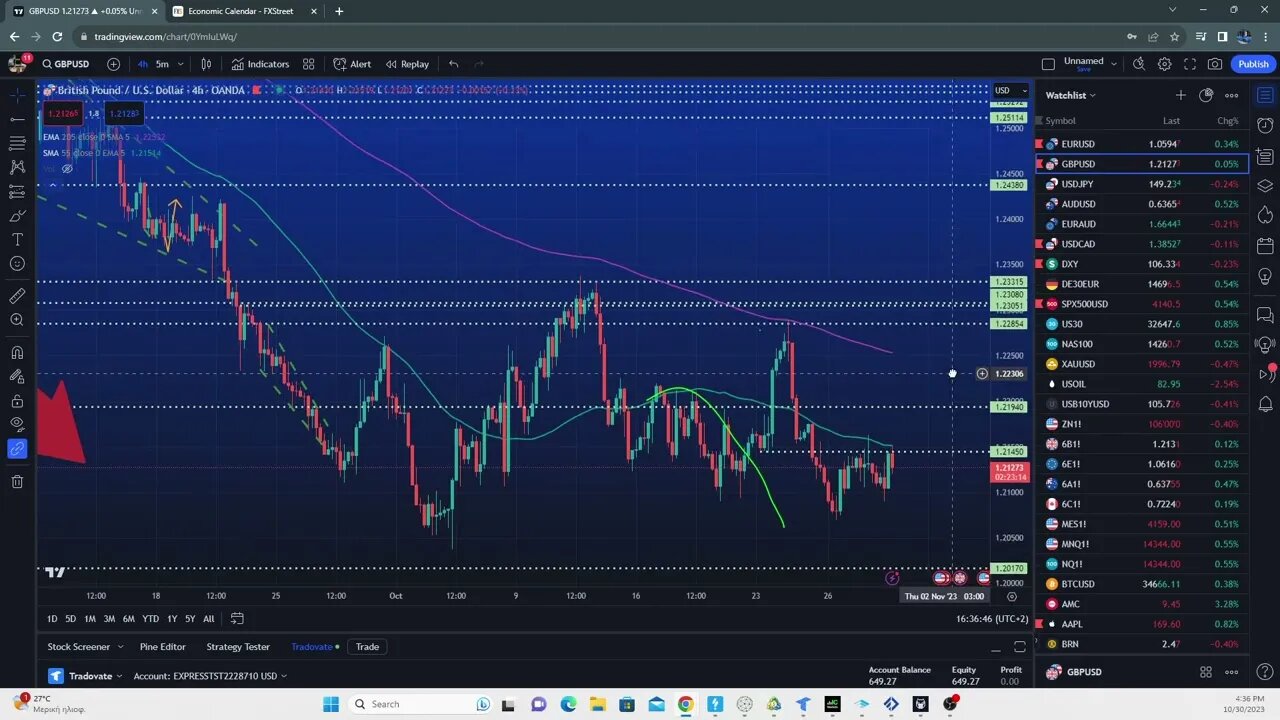Set chart range to YTD
The width and height of the screenshot is (1280, 720).
tap(150, 619)
